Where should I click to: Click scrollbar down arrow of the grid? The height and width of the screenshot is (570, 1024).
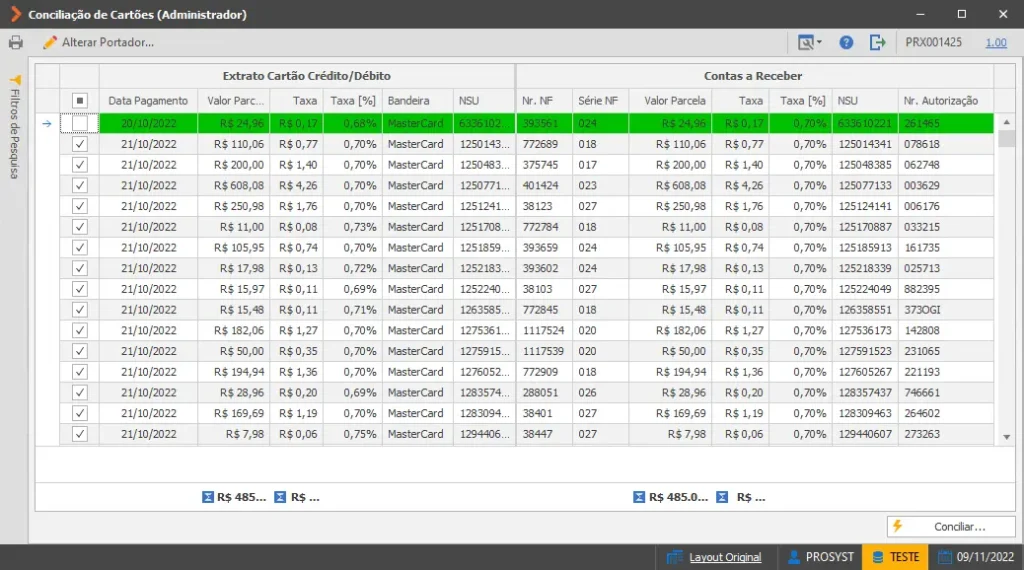[1006, 437]
